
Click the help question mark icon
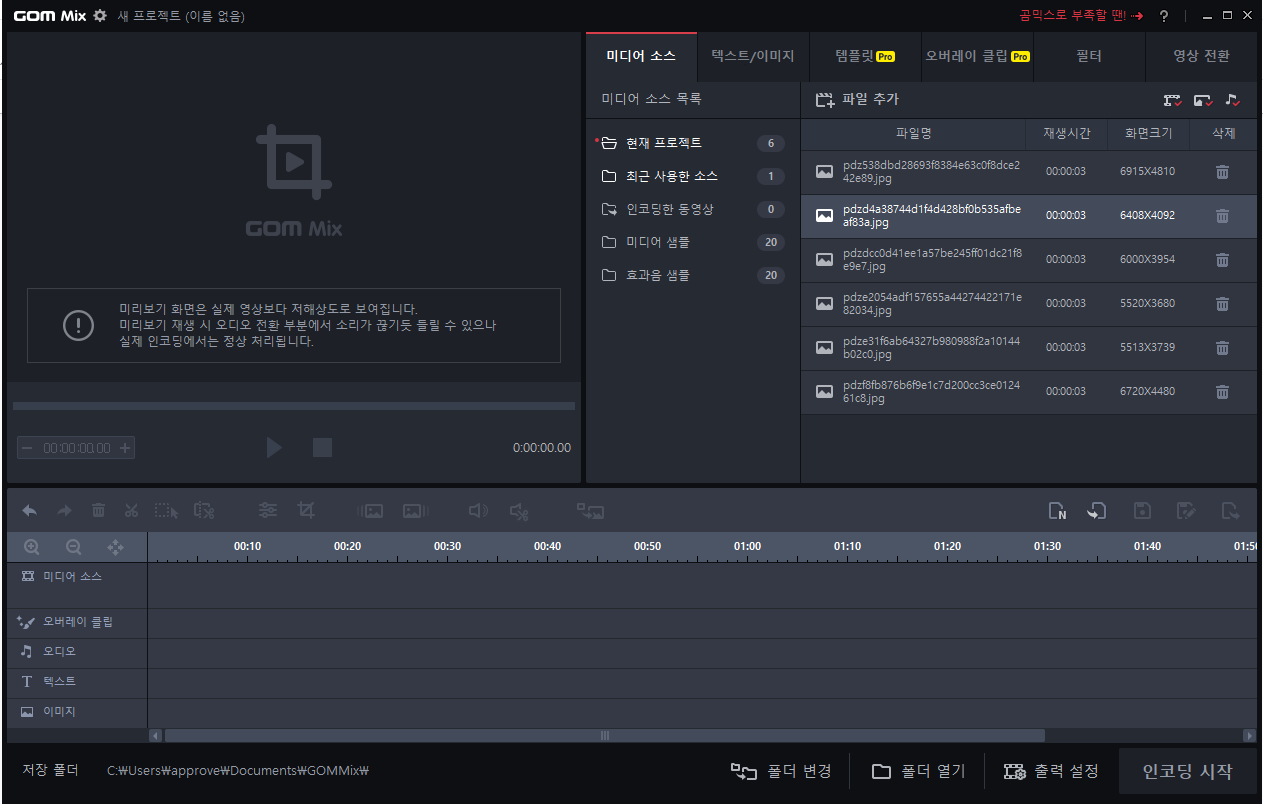point(1164,16)
